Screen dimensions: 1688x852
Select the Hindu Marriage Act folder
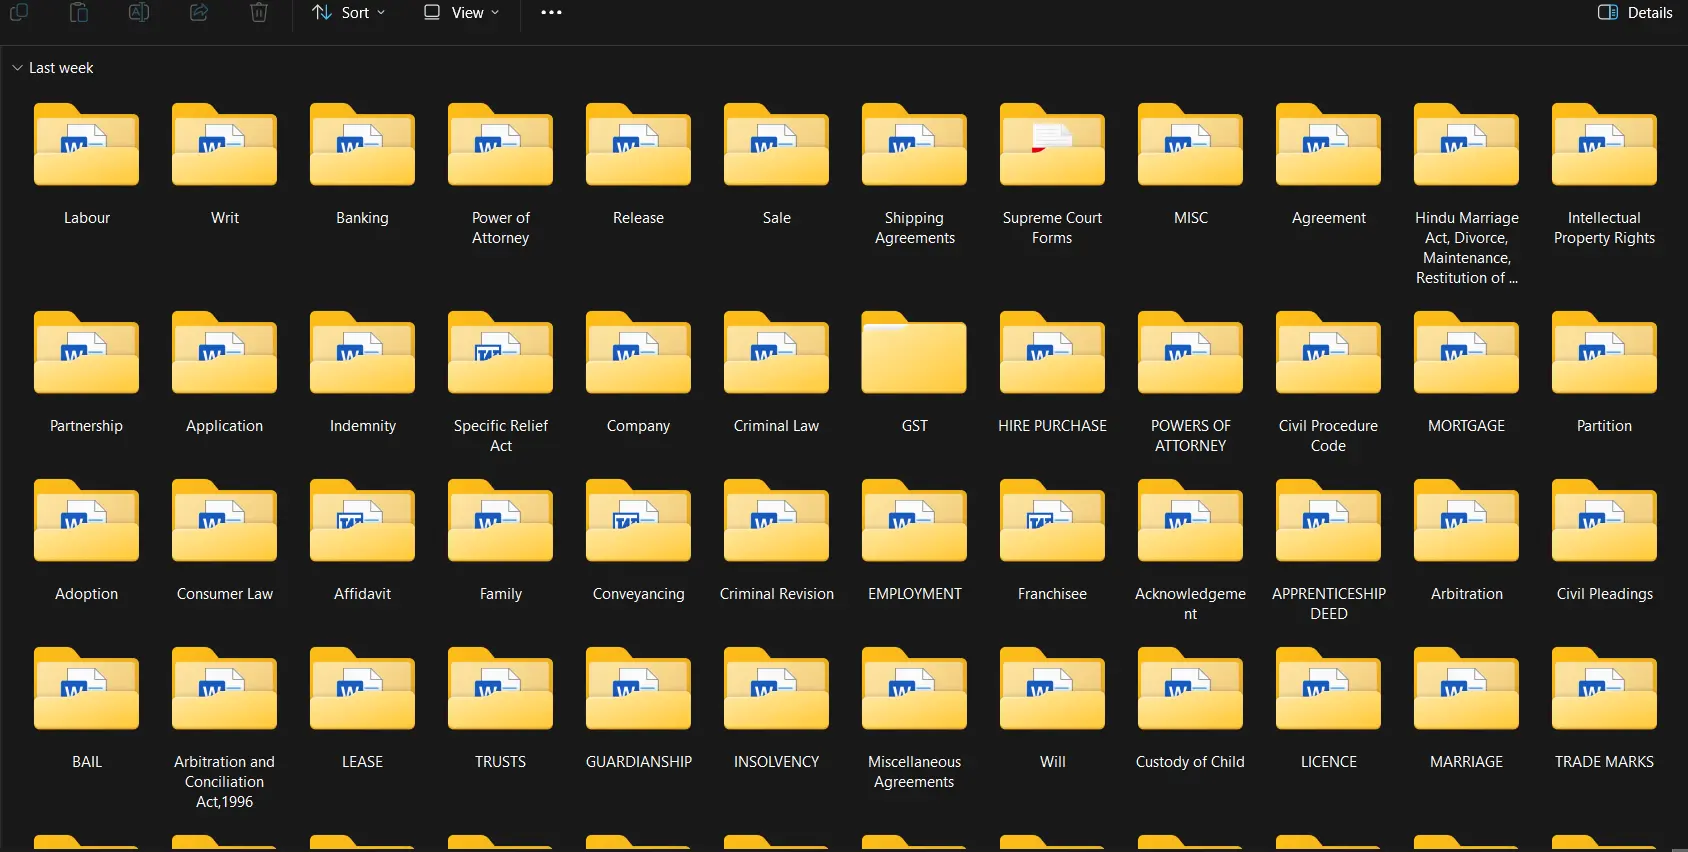tap(1466, 148)
